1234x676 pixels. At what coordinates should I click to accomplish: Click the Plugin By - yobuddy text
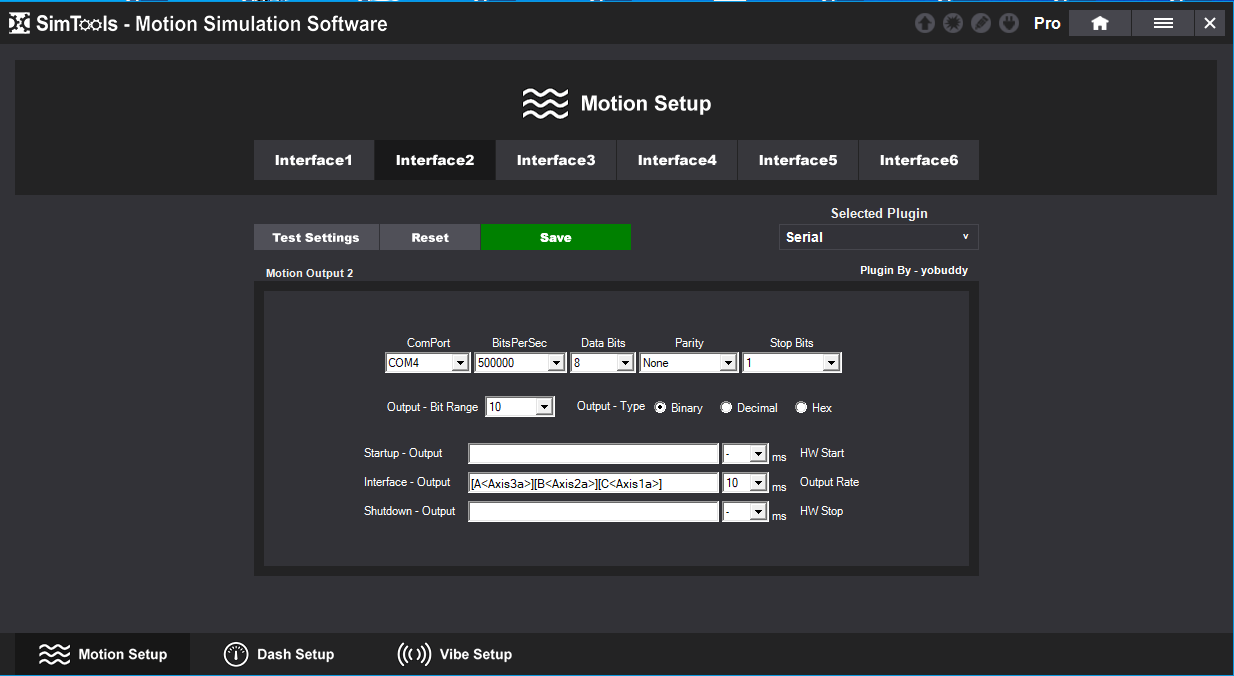(x=914, y=270)
